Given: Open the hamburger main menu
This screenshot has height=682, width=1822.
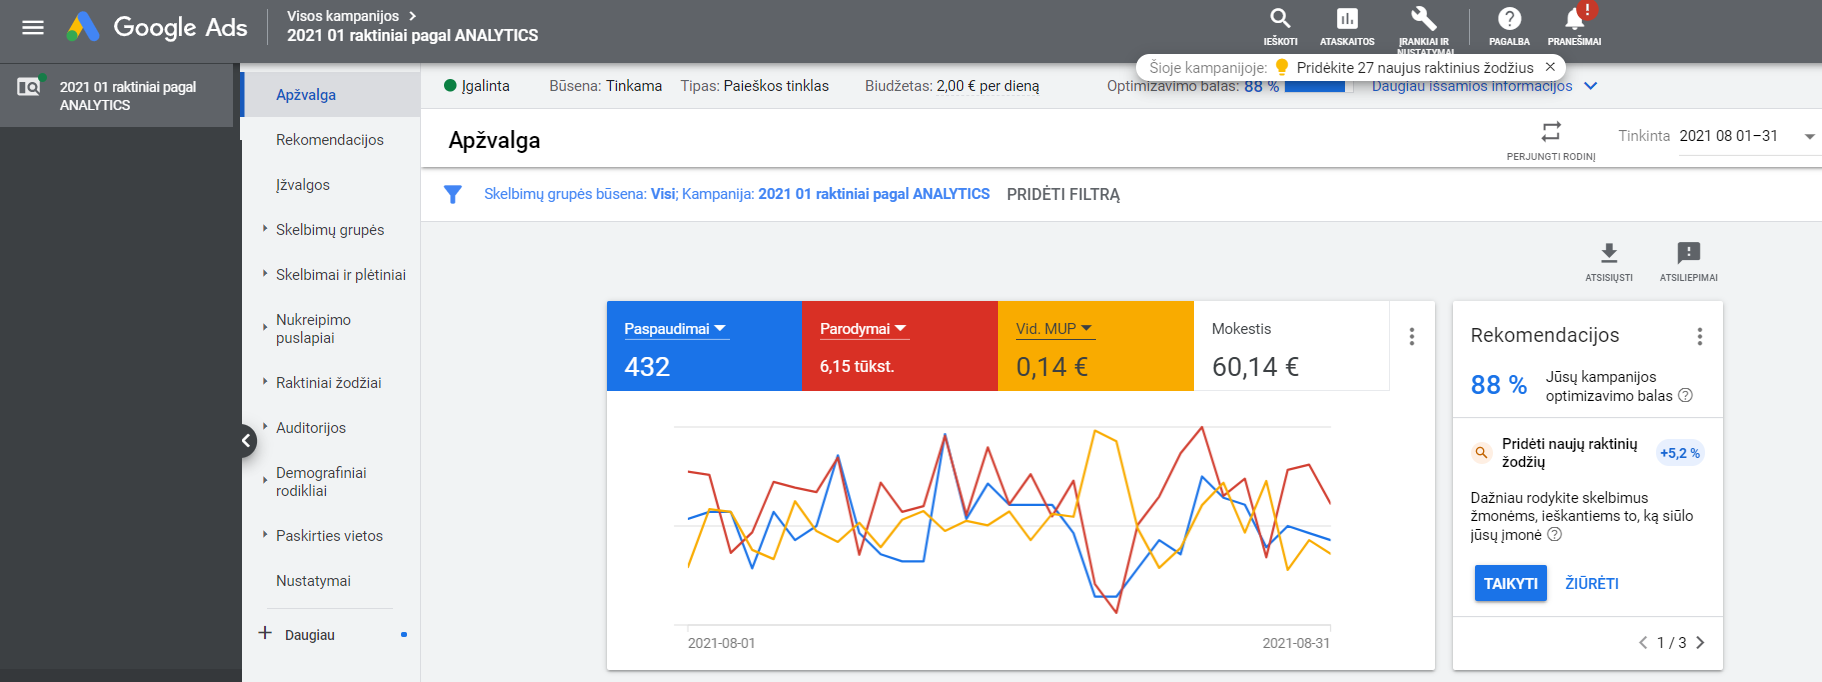Looking at the screenshot, I should coord(33,28).
